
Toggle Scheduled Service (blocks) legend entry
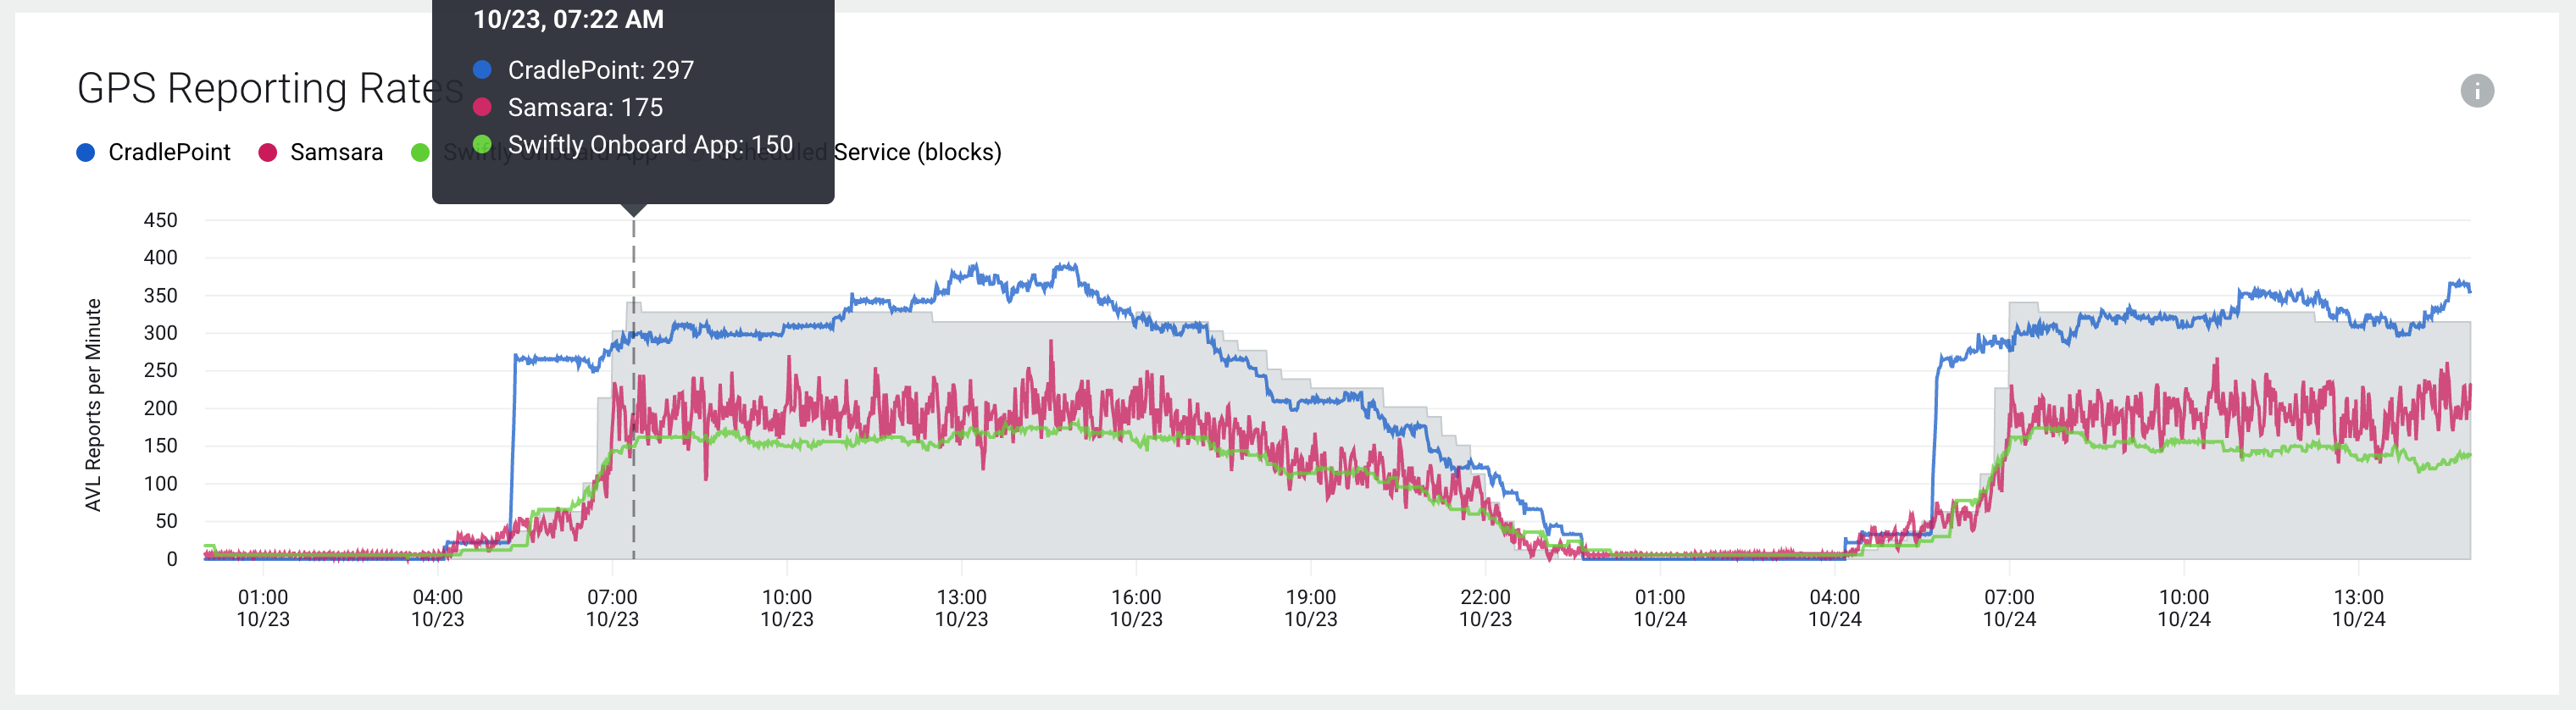[917, 152]
